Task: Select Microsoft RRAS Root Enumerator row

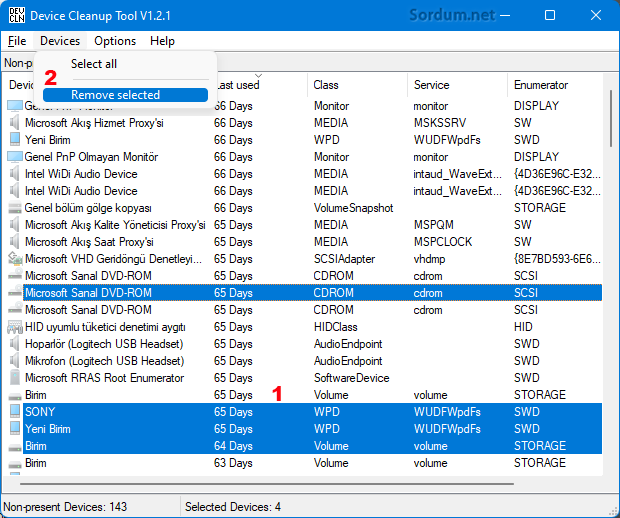Action: [x=304, y=378]
